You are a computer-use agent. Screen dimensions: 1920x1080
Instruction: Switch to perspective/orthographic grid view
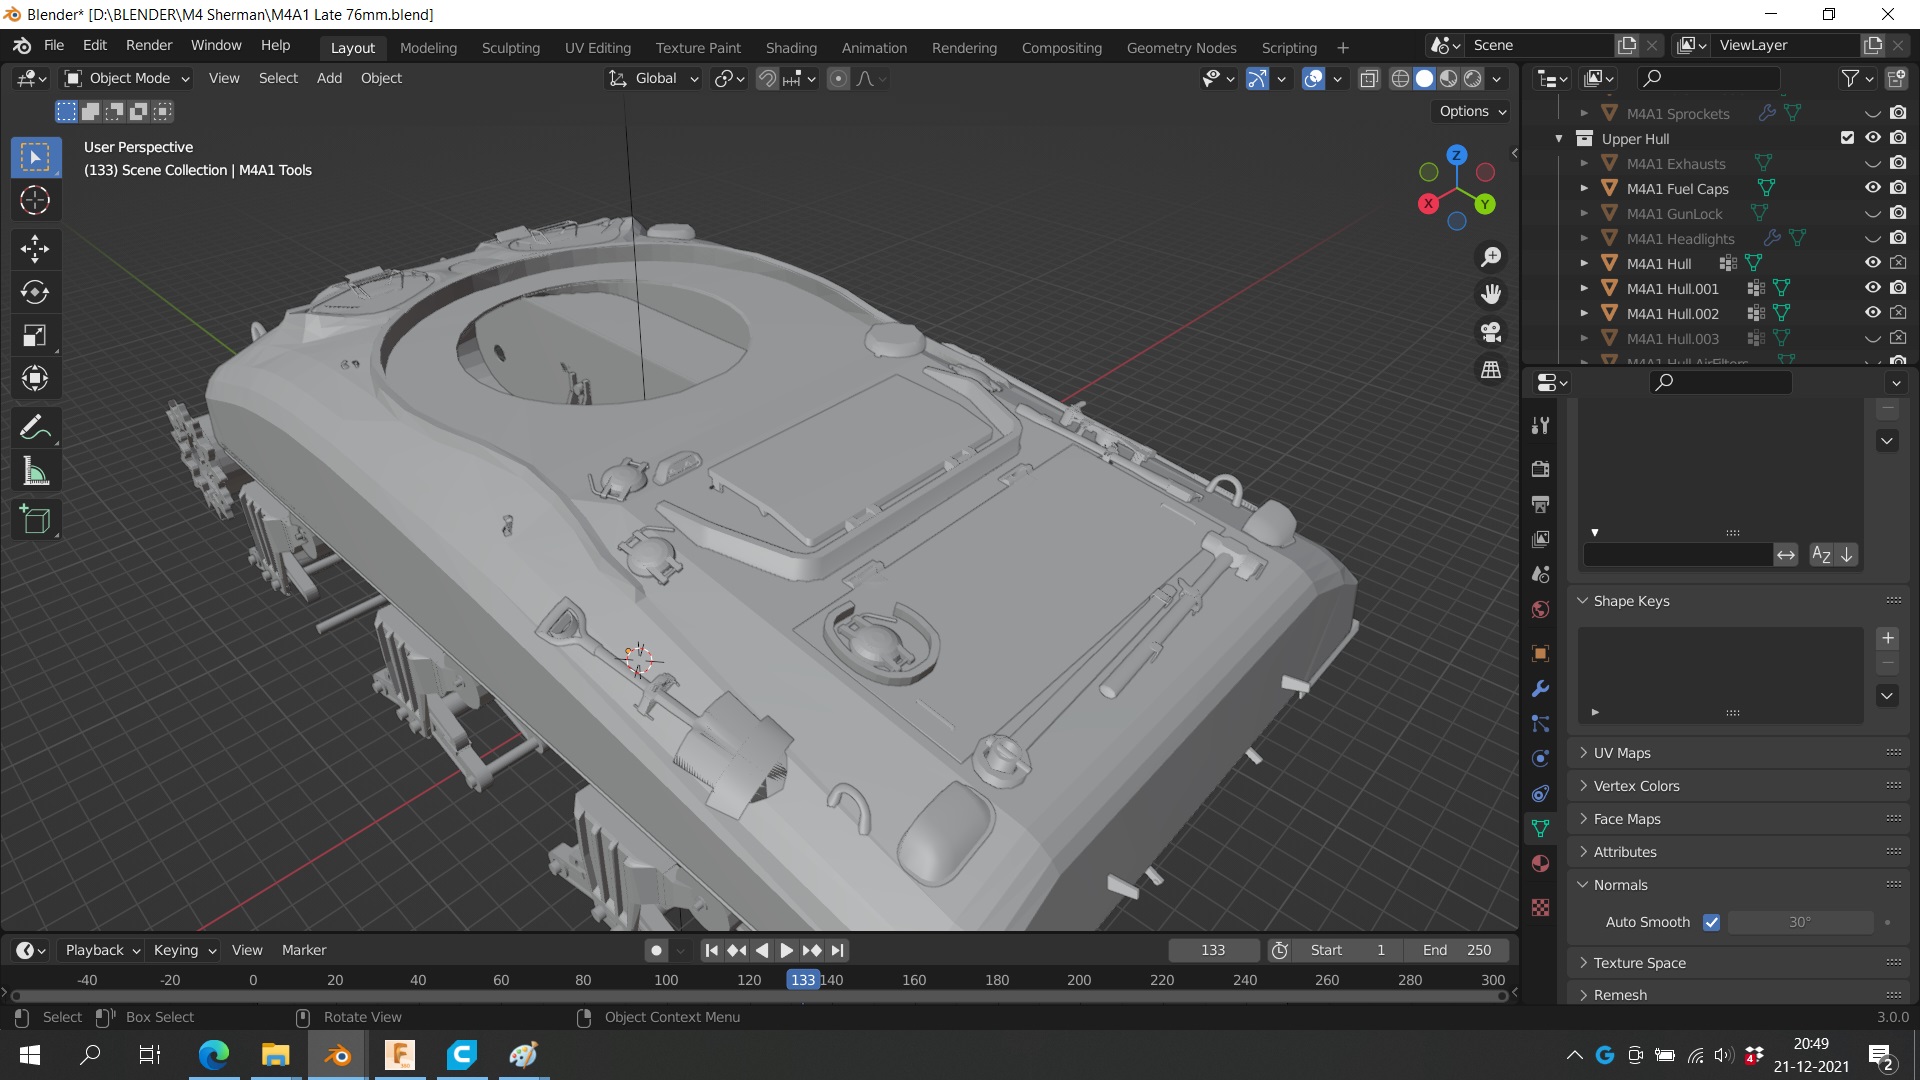1491,370
